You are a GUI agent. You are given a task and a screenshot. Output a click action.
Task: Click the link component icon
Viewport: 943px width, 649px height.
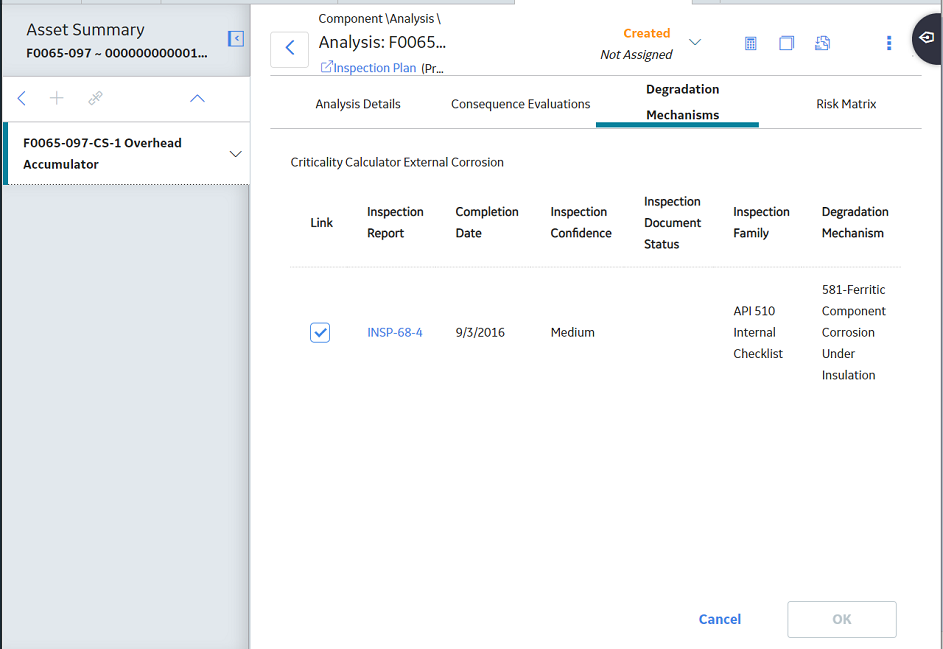tap(95, 98)
